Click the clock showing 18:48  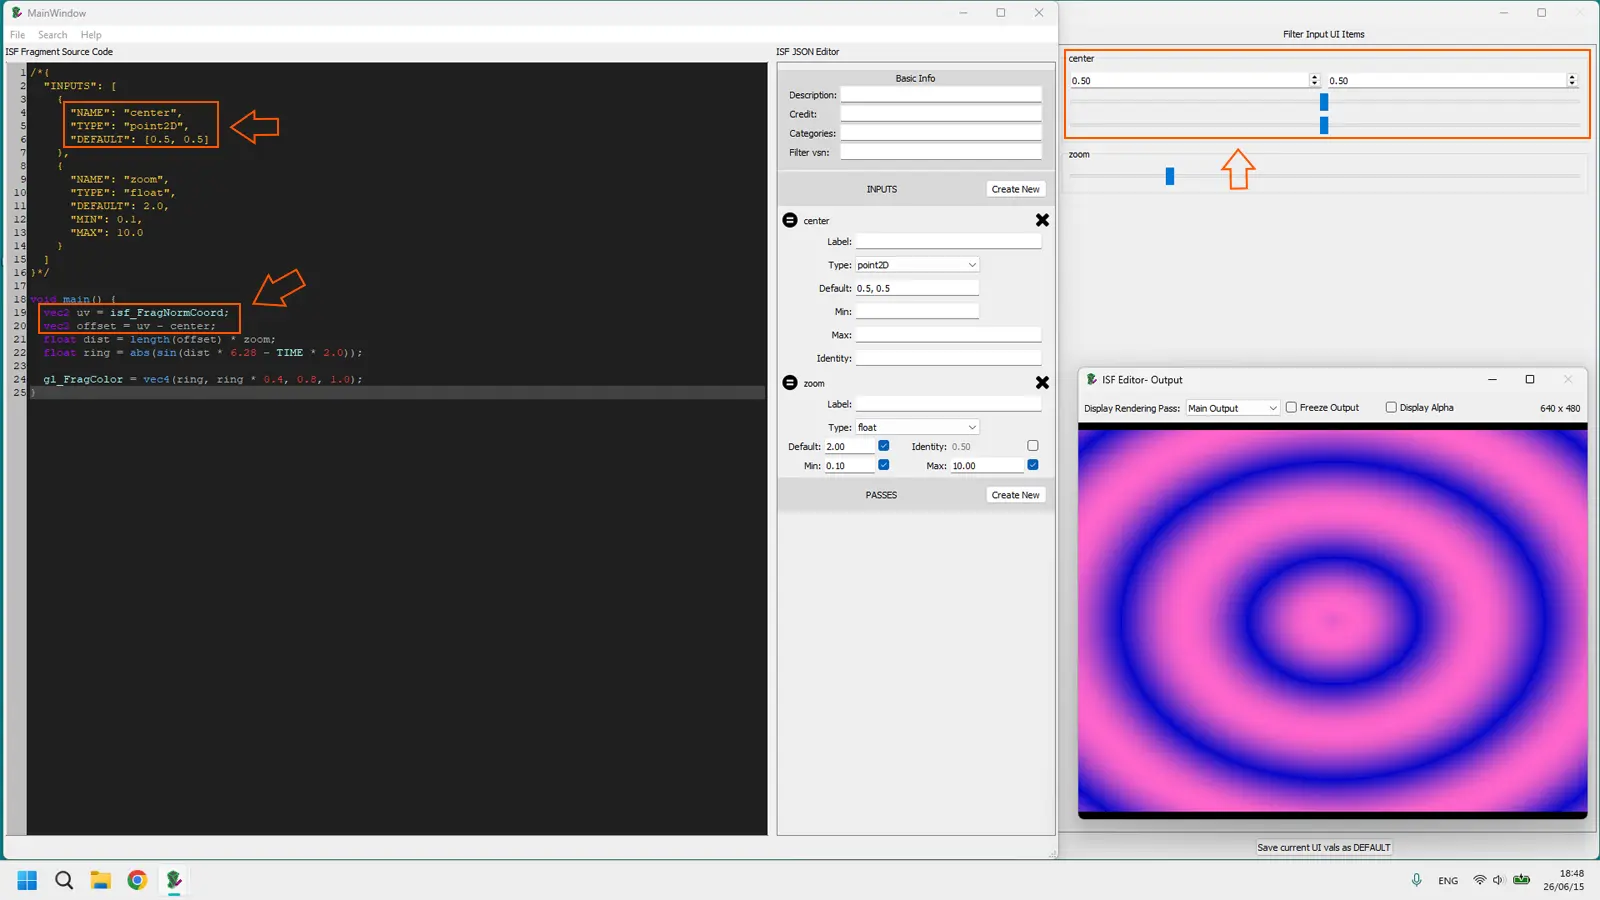pos(1571,873)
